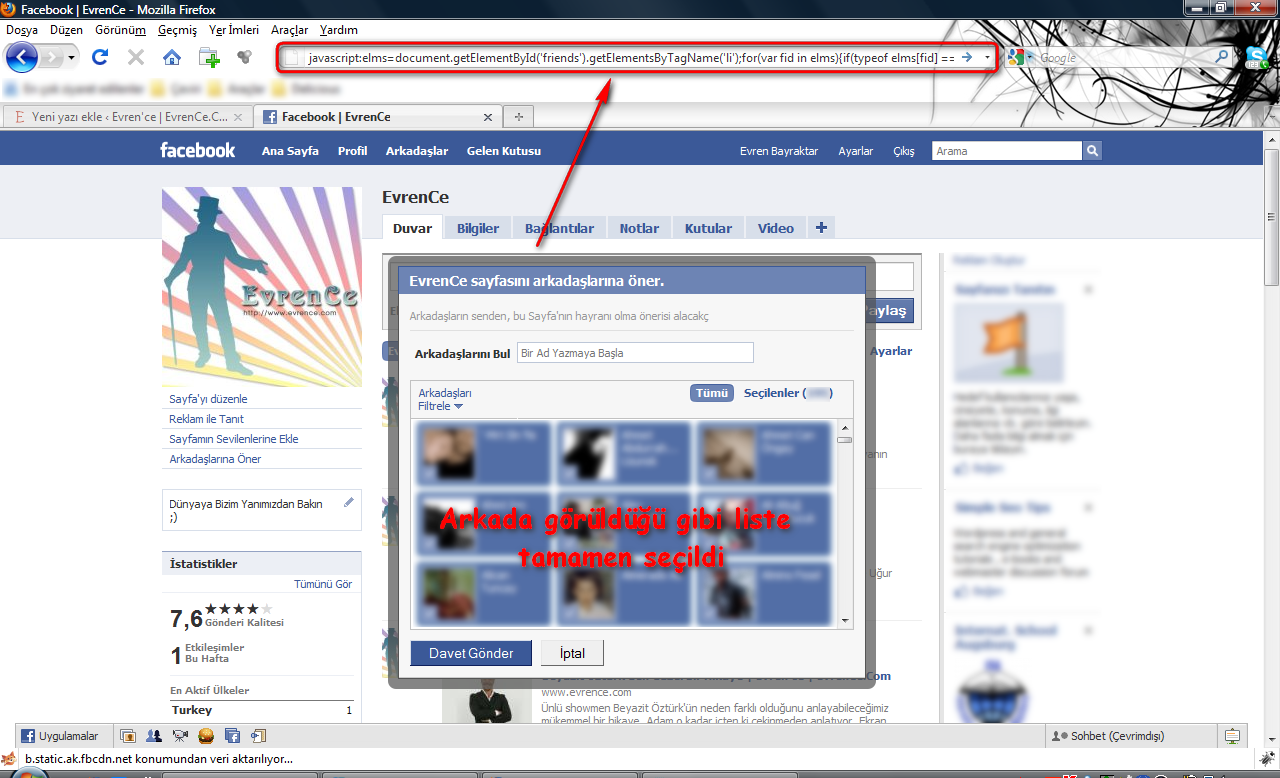Select the Video page tab

tap(775, 228)
